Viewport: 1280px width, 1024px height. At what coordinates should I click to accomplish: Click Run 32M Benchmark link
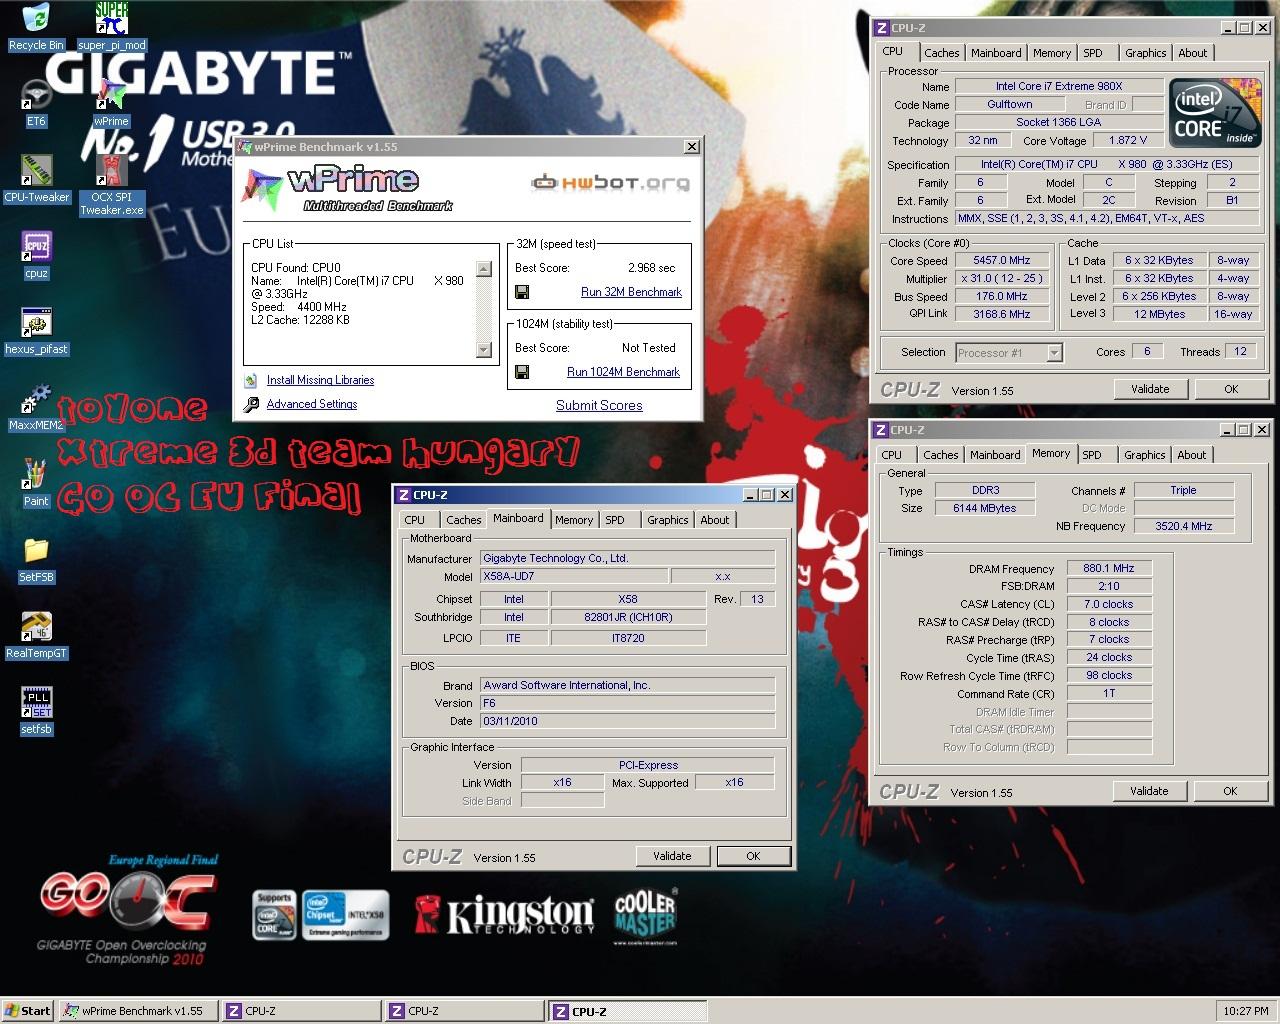click(x=631, y=292)
